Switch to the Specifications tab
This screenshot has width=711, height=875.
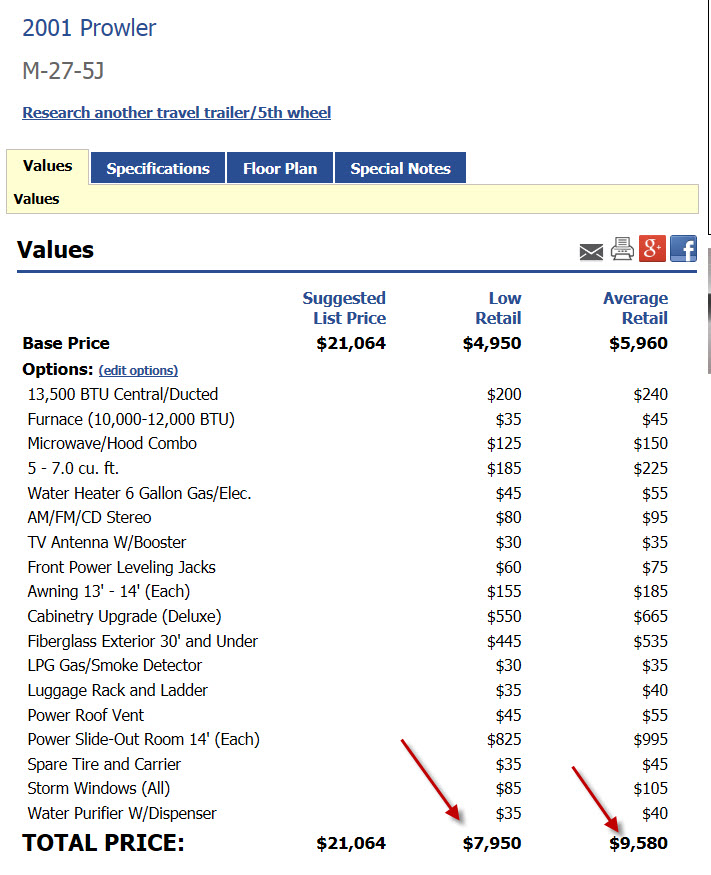pyautogui.click(x=158, y=168)
